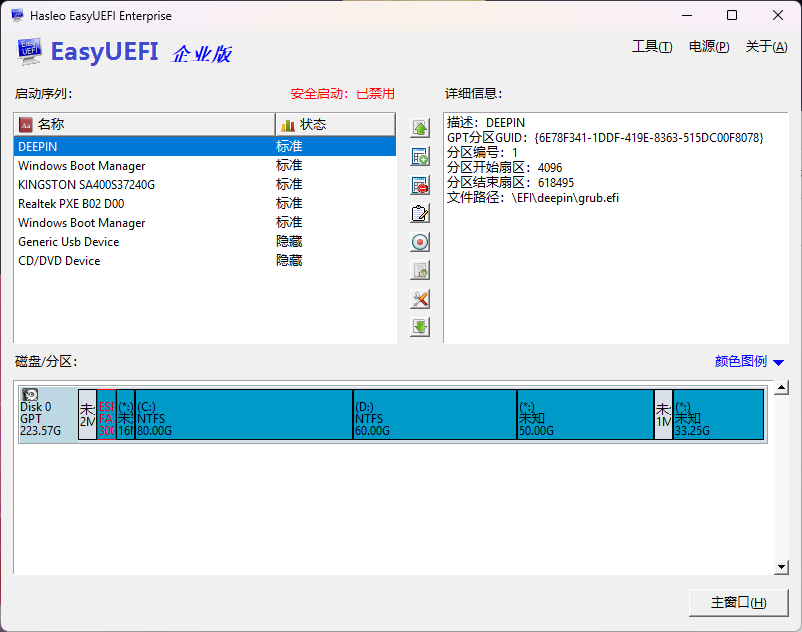The height and width of the screenshot is (632, 802).
Task: Click the EasyUEFI logo icon
Action: [x=29, y=52]
